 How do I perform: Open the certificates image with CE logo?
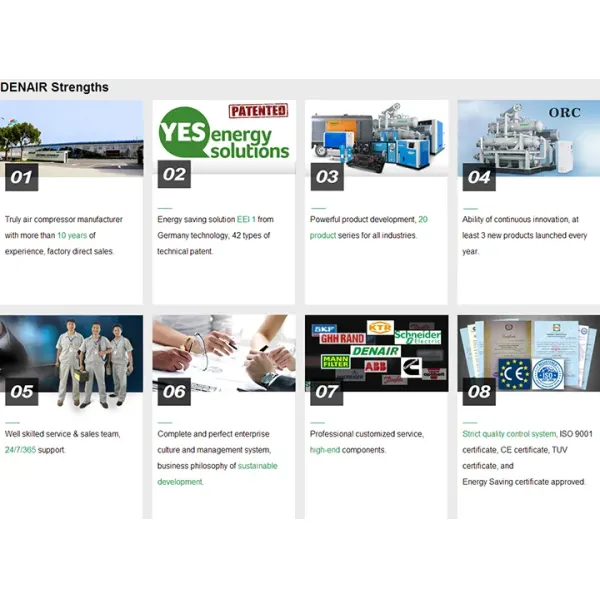point(528,350)
